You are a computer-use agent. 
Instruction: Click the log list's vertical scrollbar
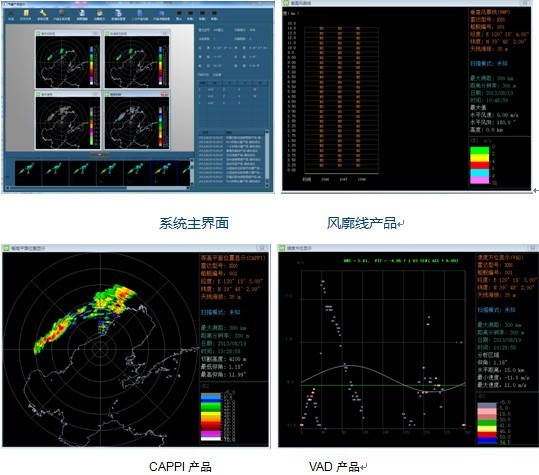click(x=267, y=159)
